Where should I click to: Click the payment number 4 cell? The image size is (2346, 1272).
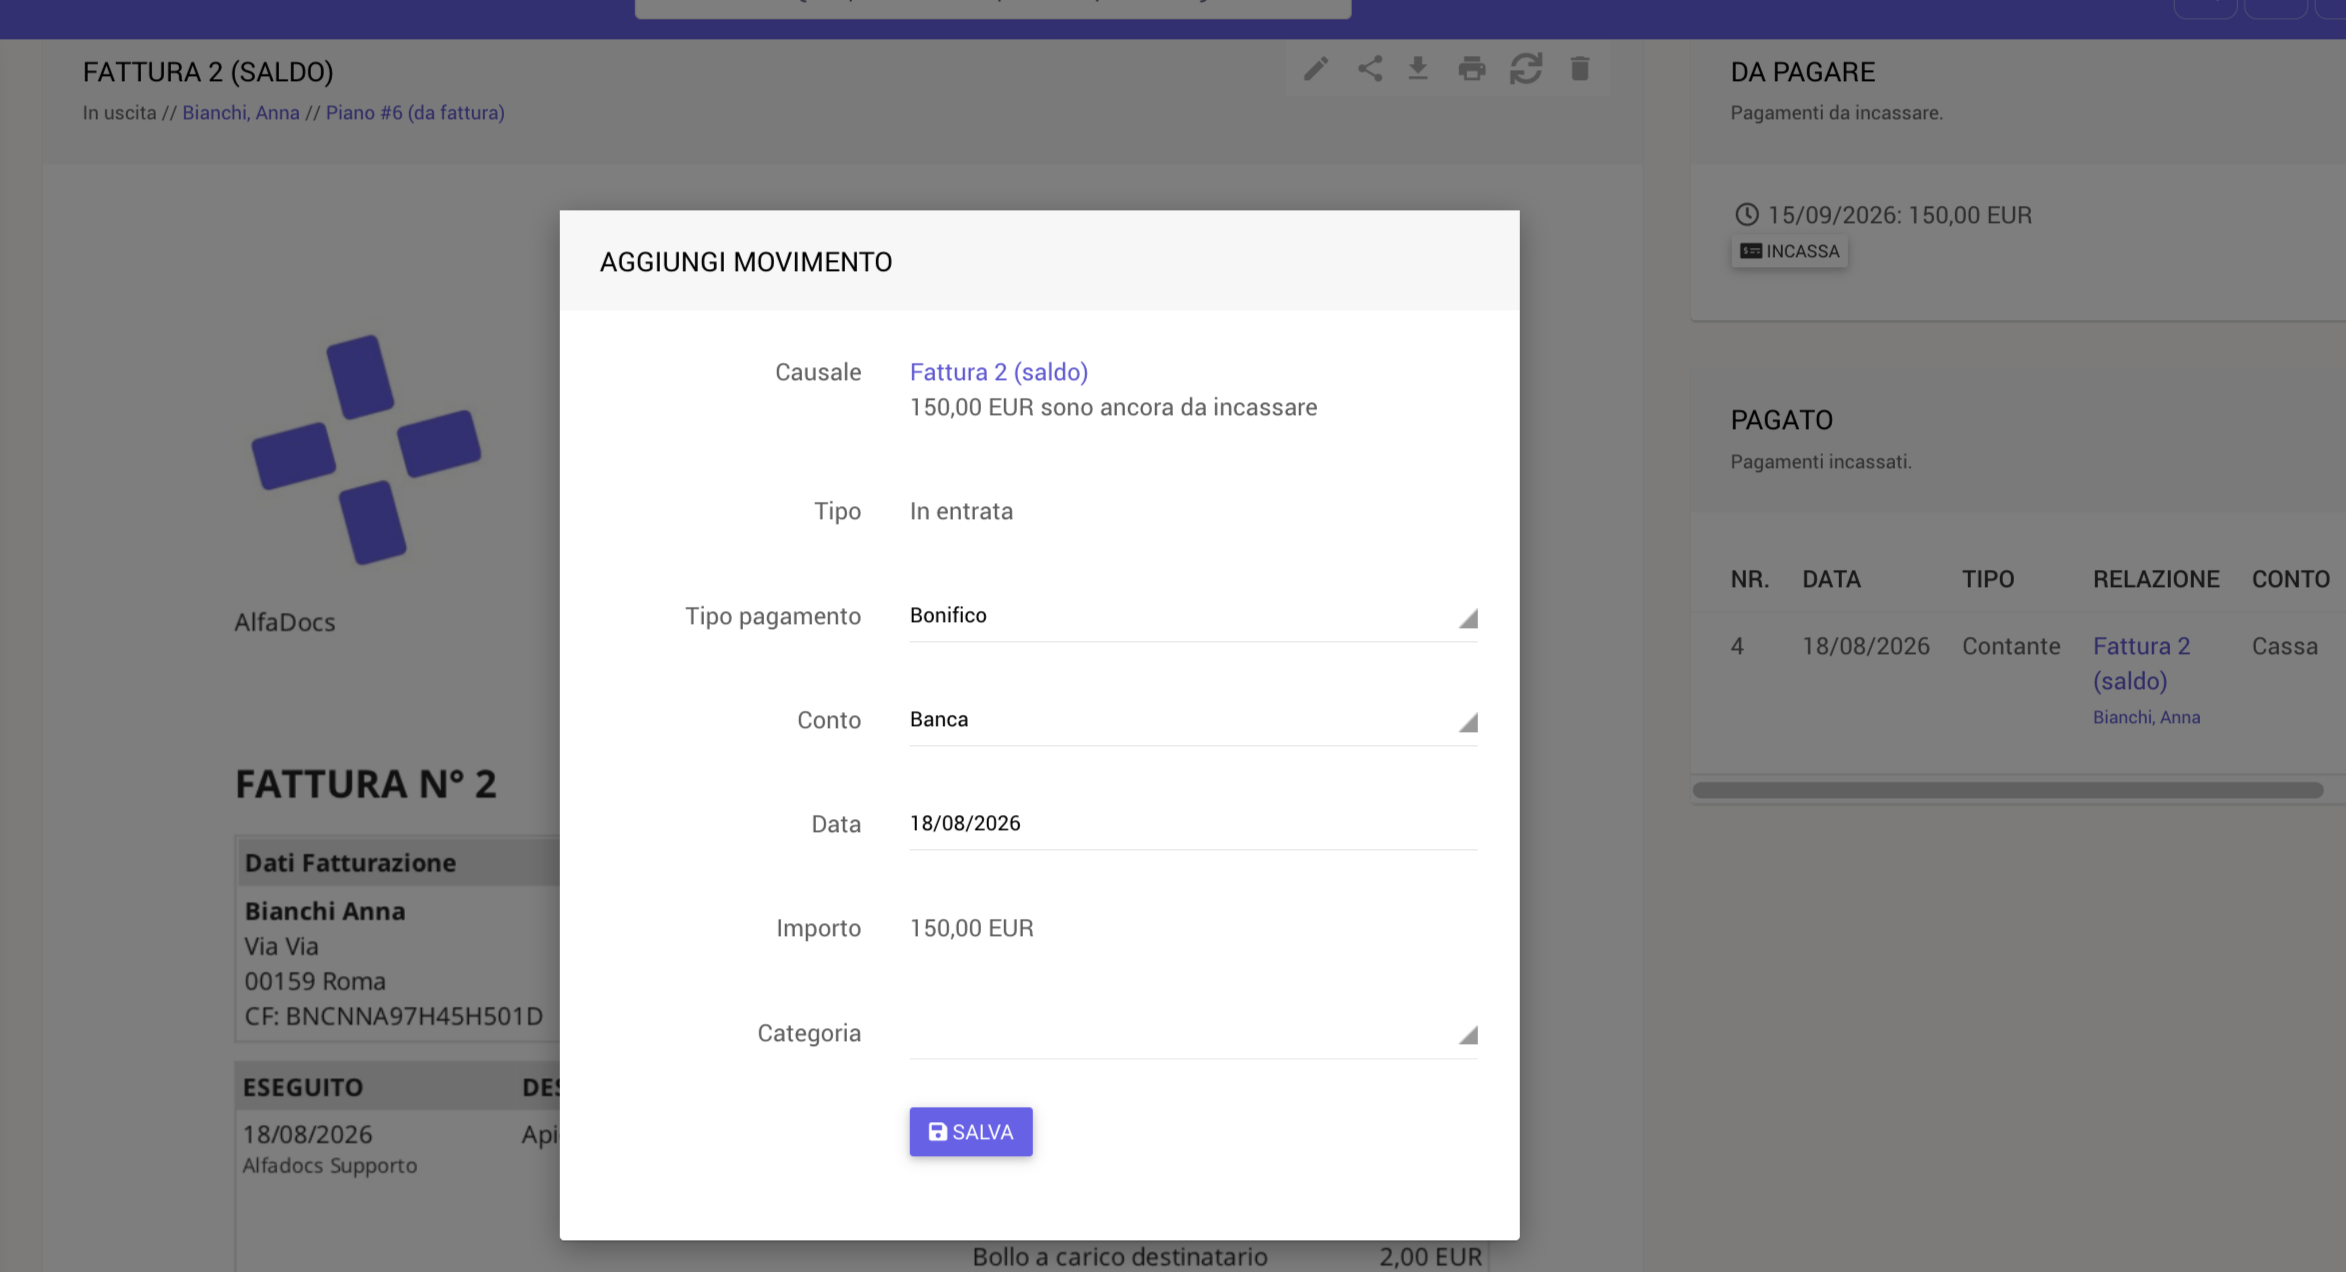[x=1737, y=647]
